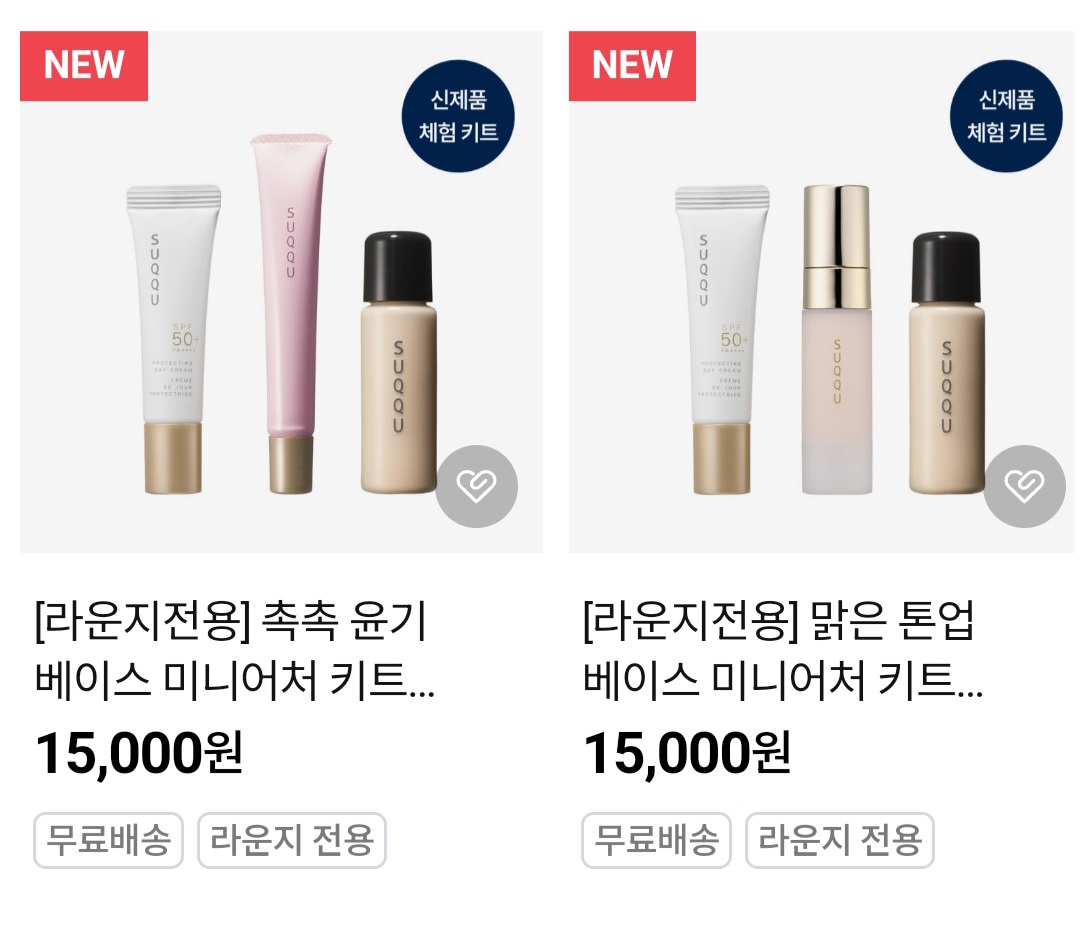Click the black-capped foundation bottle in the right kit
The height and width of the screenshot is (932, 1080).
pos(946,362)
